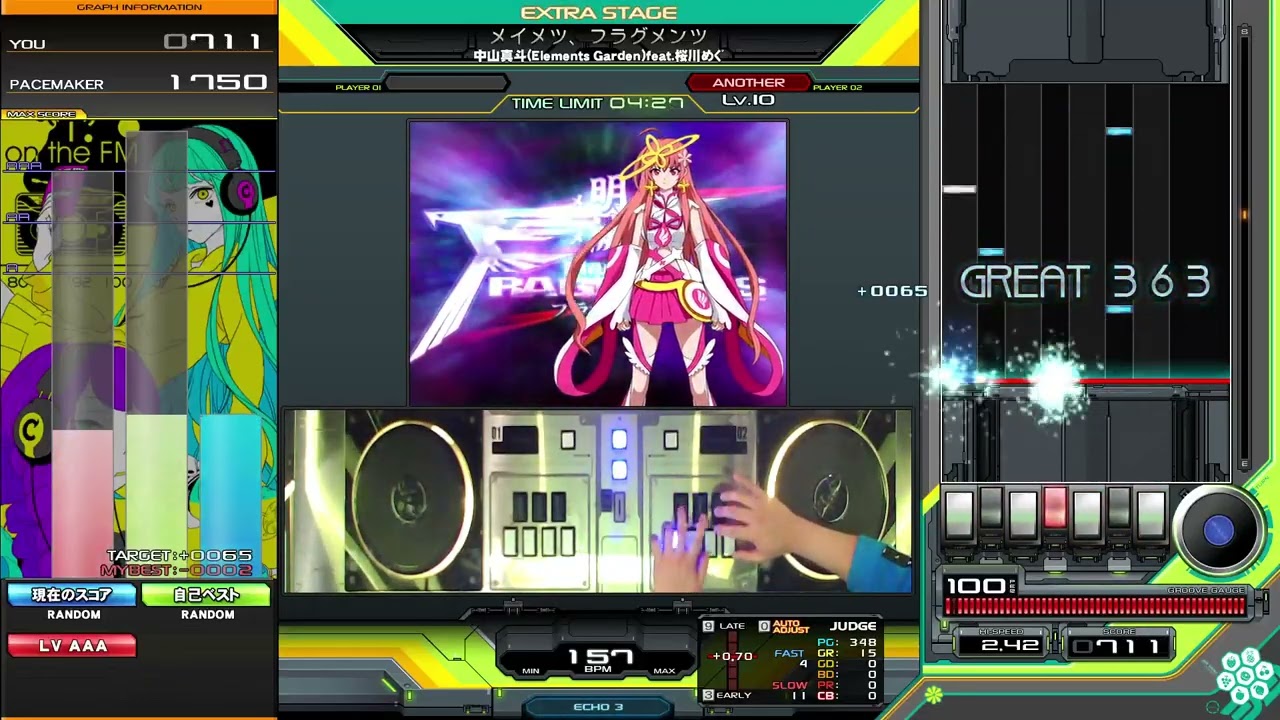Click the HI-SPEED 2.42 value

pyautogui.click(x=1009, y=647)
